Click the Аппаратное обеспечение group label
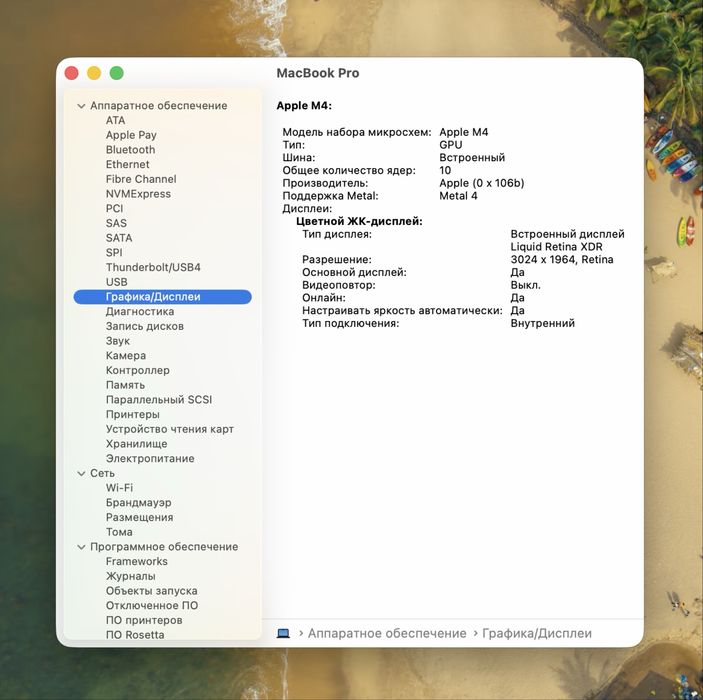The image size is (703, 700). click(x=158, y=106)
